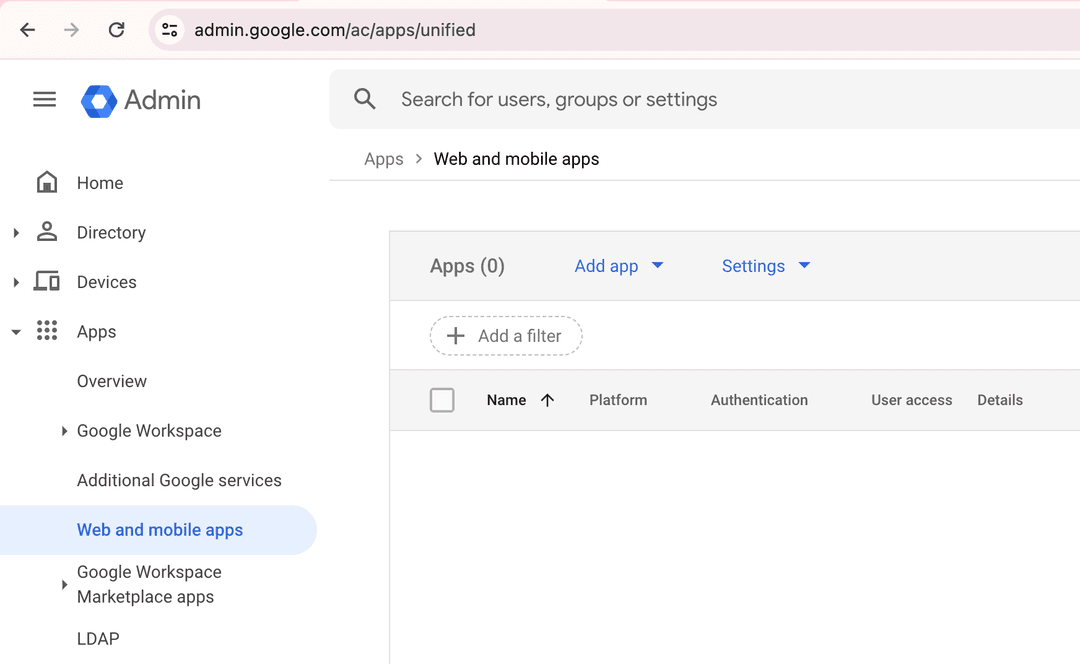Click the Apps breadcrumb link
This screenshot has height=664, width=1080.
pyautogui.click(x=383, y=158)
